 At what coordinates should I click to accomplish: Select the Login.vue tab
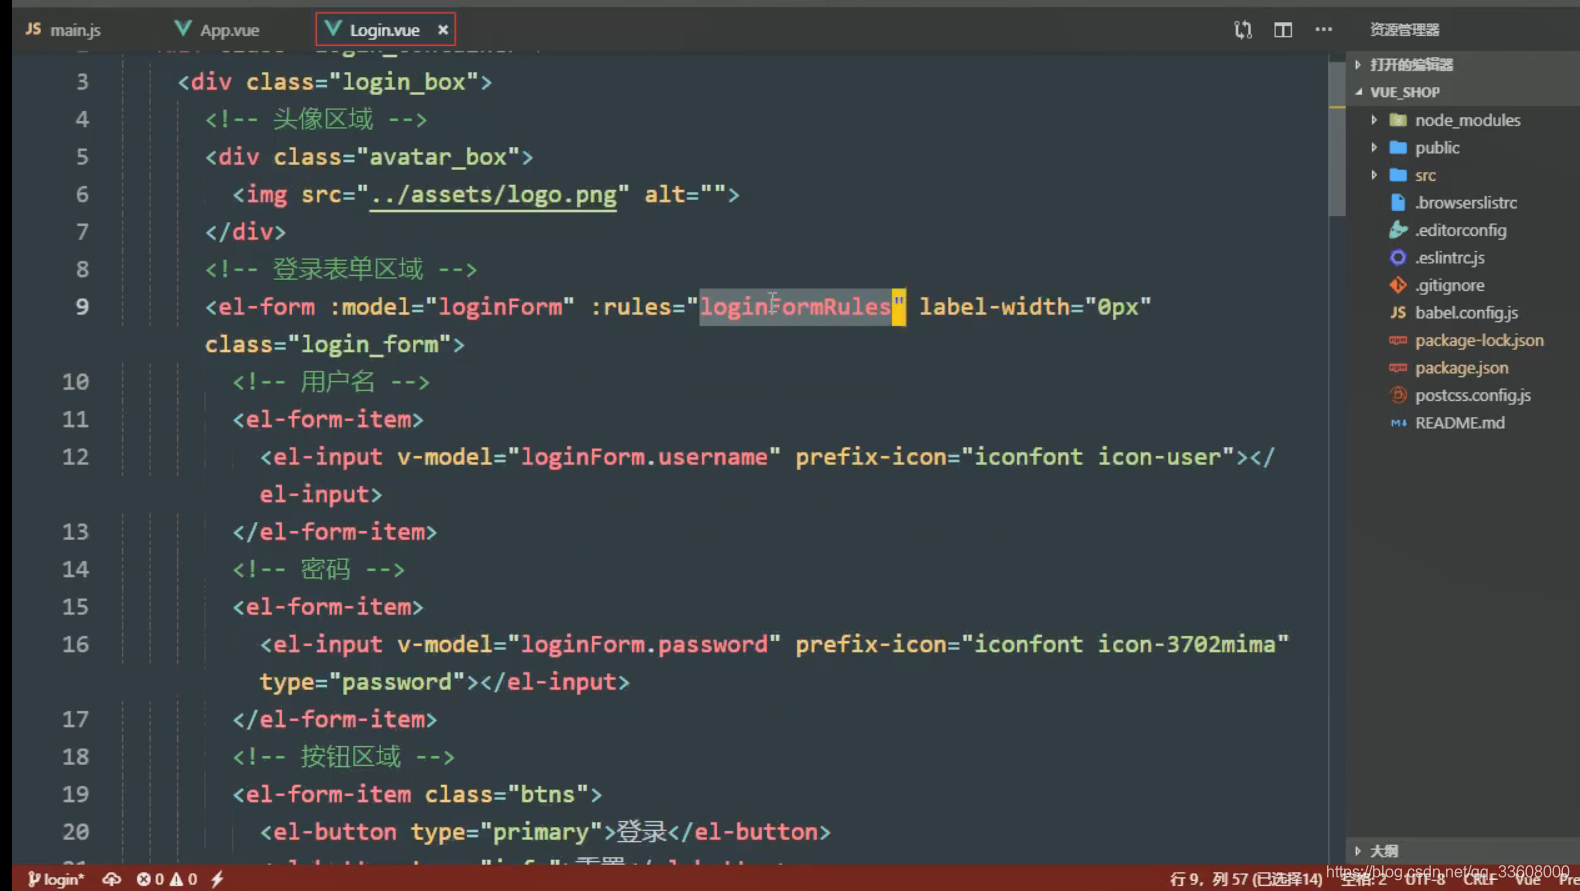pos(385,30)
